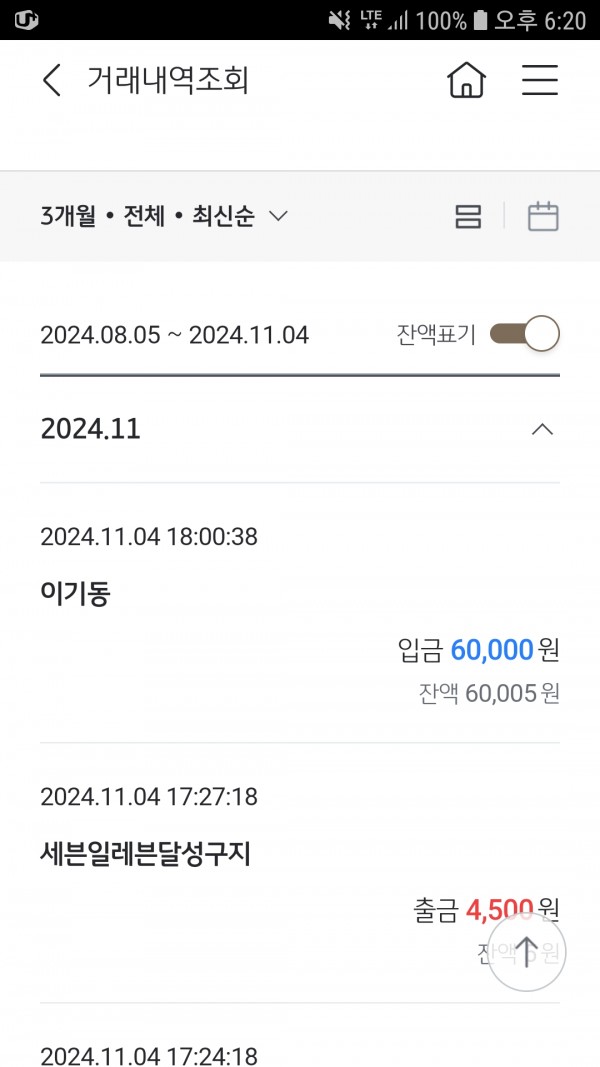Switch to list view icon
This screenshot has height=1067, width=600.
468,216
